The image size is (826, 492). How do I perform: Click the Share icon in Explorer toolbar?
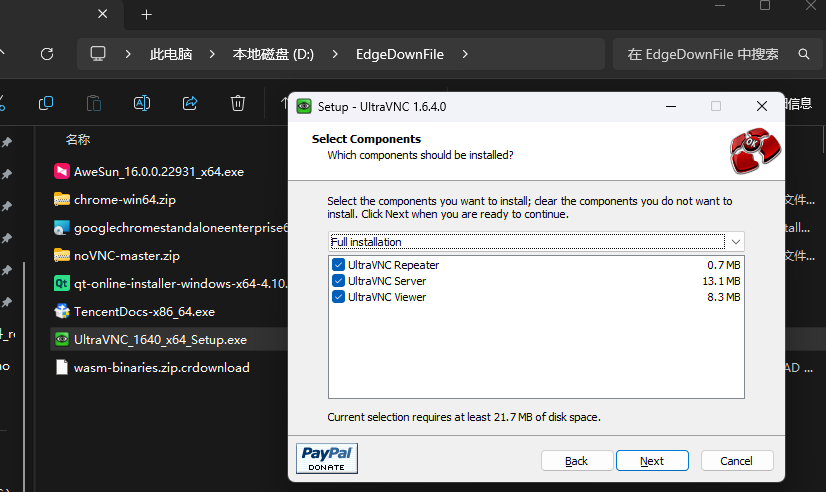(x=190, y=103)
